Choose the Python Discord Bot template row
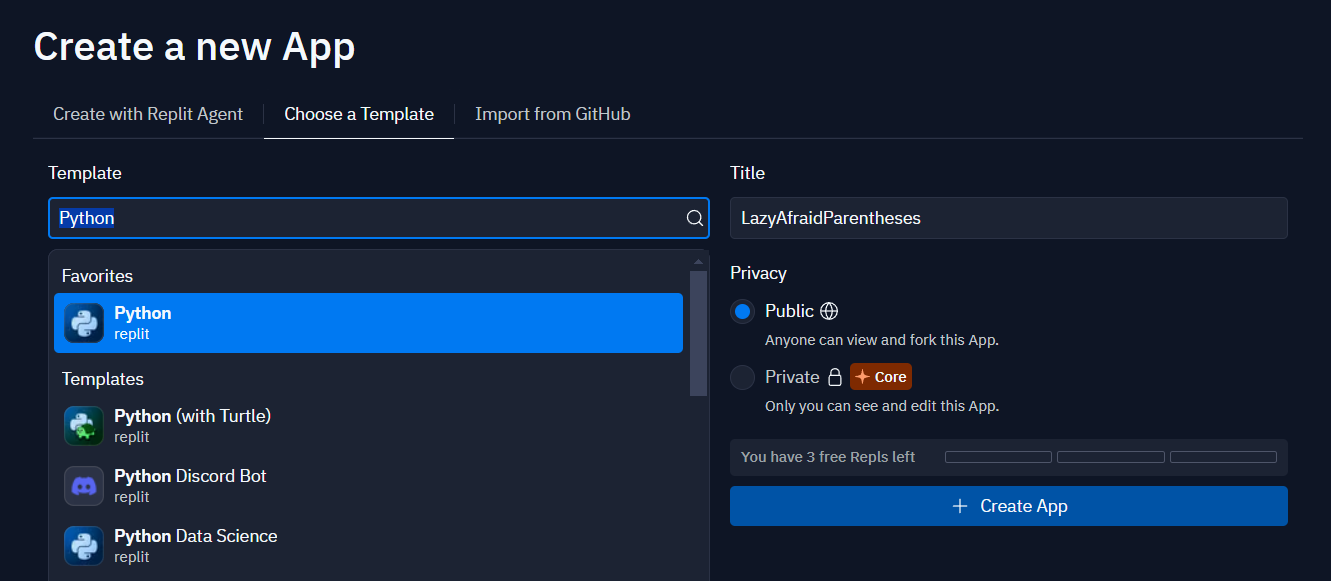1331x581 pixels. 368,486
